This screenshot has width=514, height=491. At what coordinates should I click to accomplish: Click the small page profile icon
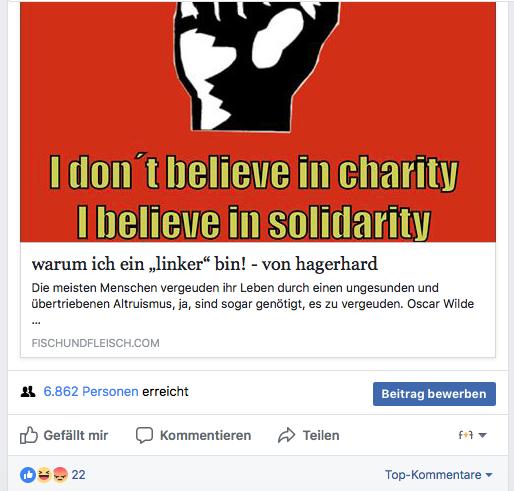(466, 435)
